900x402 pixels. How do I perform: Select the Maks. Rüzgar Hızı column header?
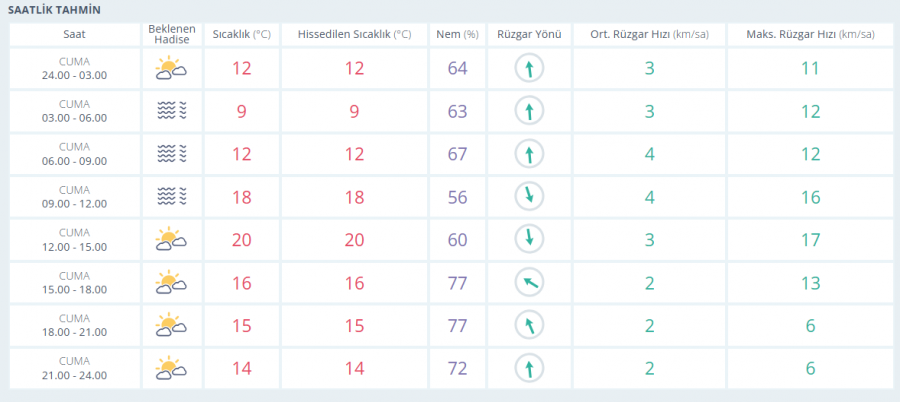click(x=809, y=34)
